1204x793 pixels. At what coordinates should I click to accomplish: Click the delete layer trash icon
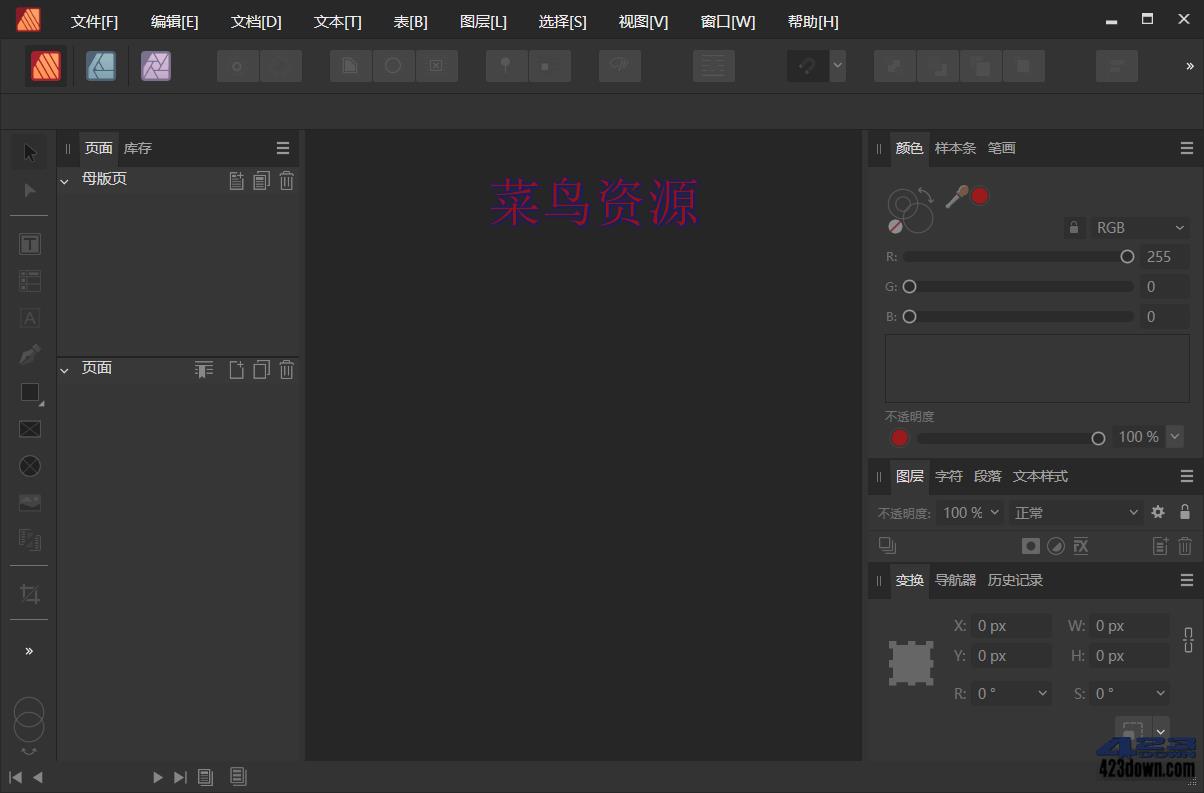[1185, 546]
